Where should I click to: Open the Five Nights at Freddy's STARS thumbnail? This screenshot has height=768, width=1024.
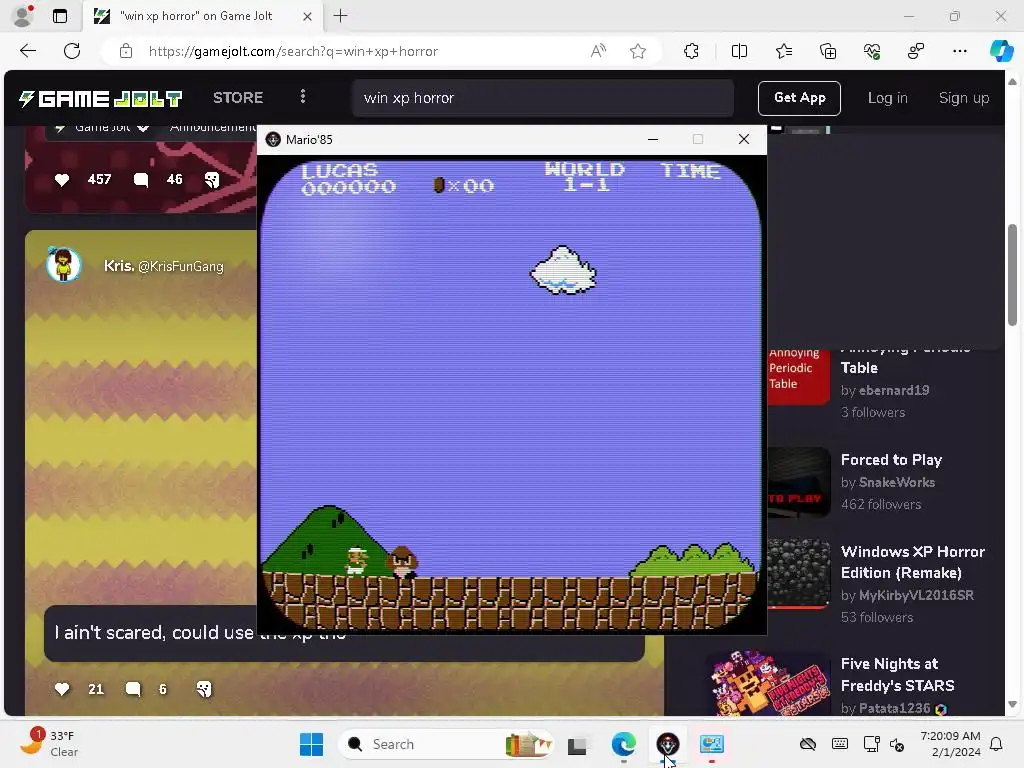coord(769,683)
